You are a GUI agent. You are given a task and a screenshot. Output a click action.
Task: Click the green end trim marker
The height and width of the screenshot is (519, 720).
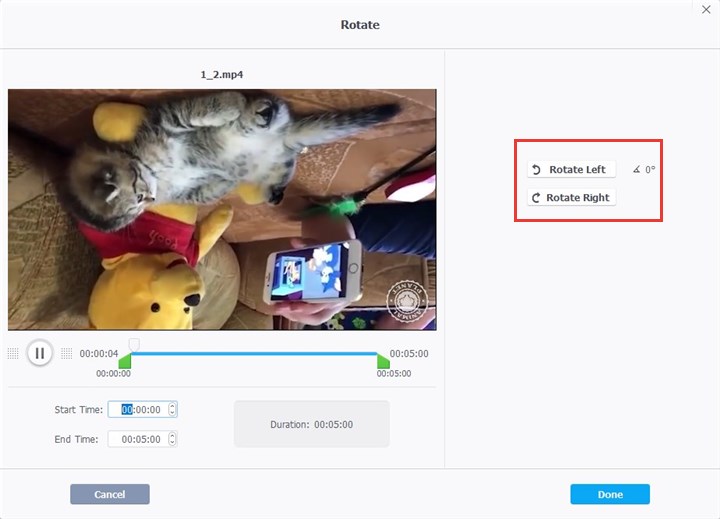[x=383, y=361]
